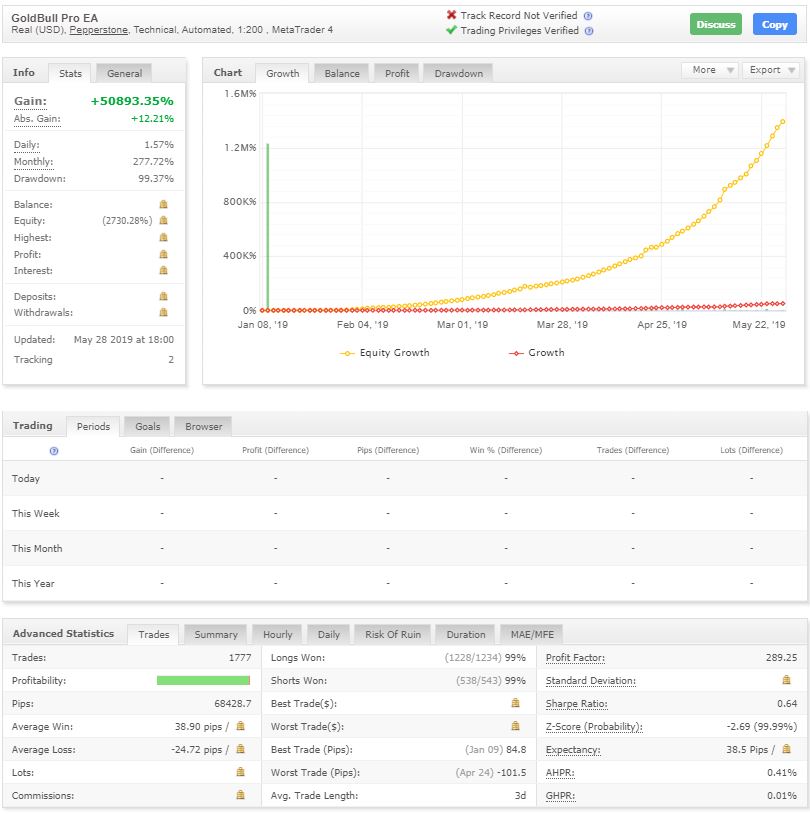This screenshot has height=814, width=810.
Task: Toggle Equity Growth series in chart legend
Action: point(384,352)
